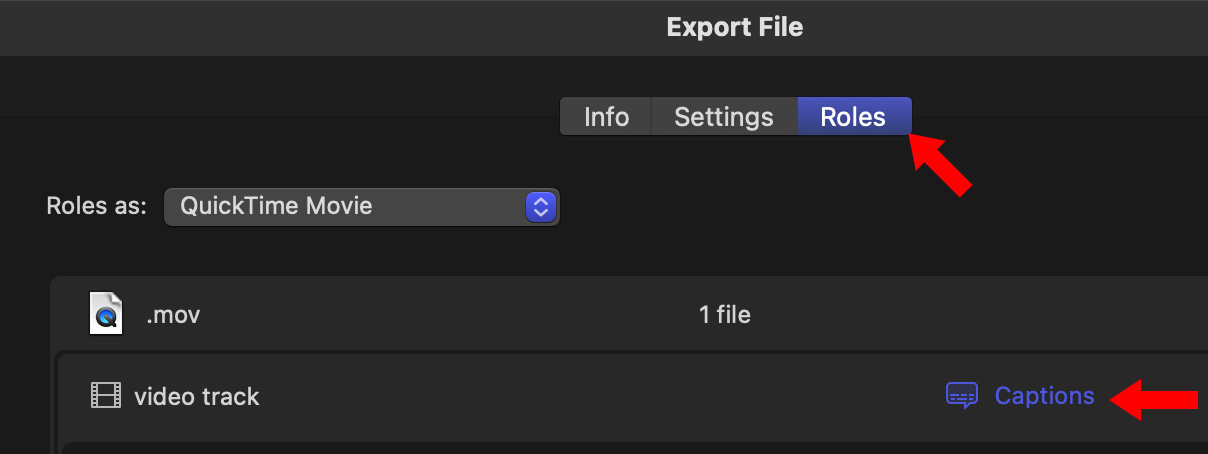Click empty title bar left of Export File
Viewport: 1208px width, 454px height.
(300, 27)
